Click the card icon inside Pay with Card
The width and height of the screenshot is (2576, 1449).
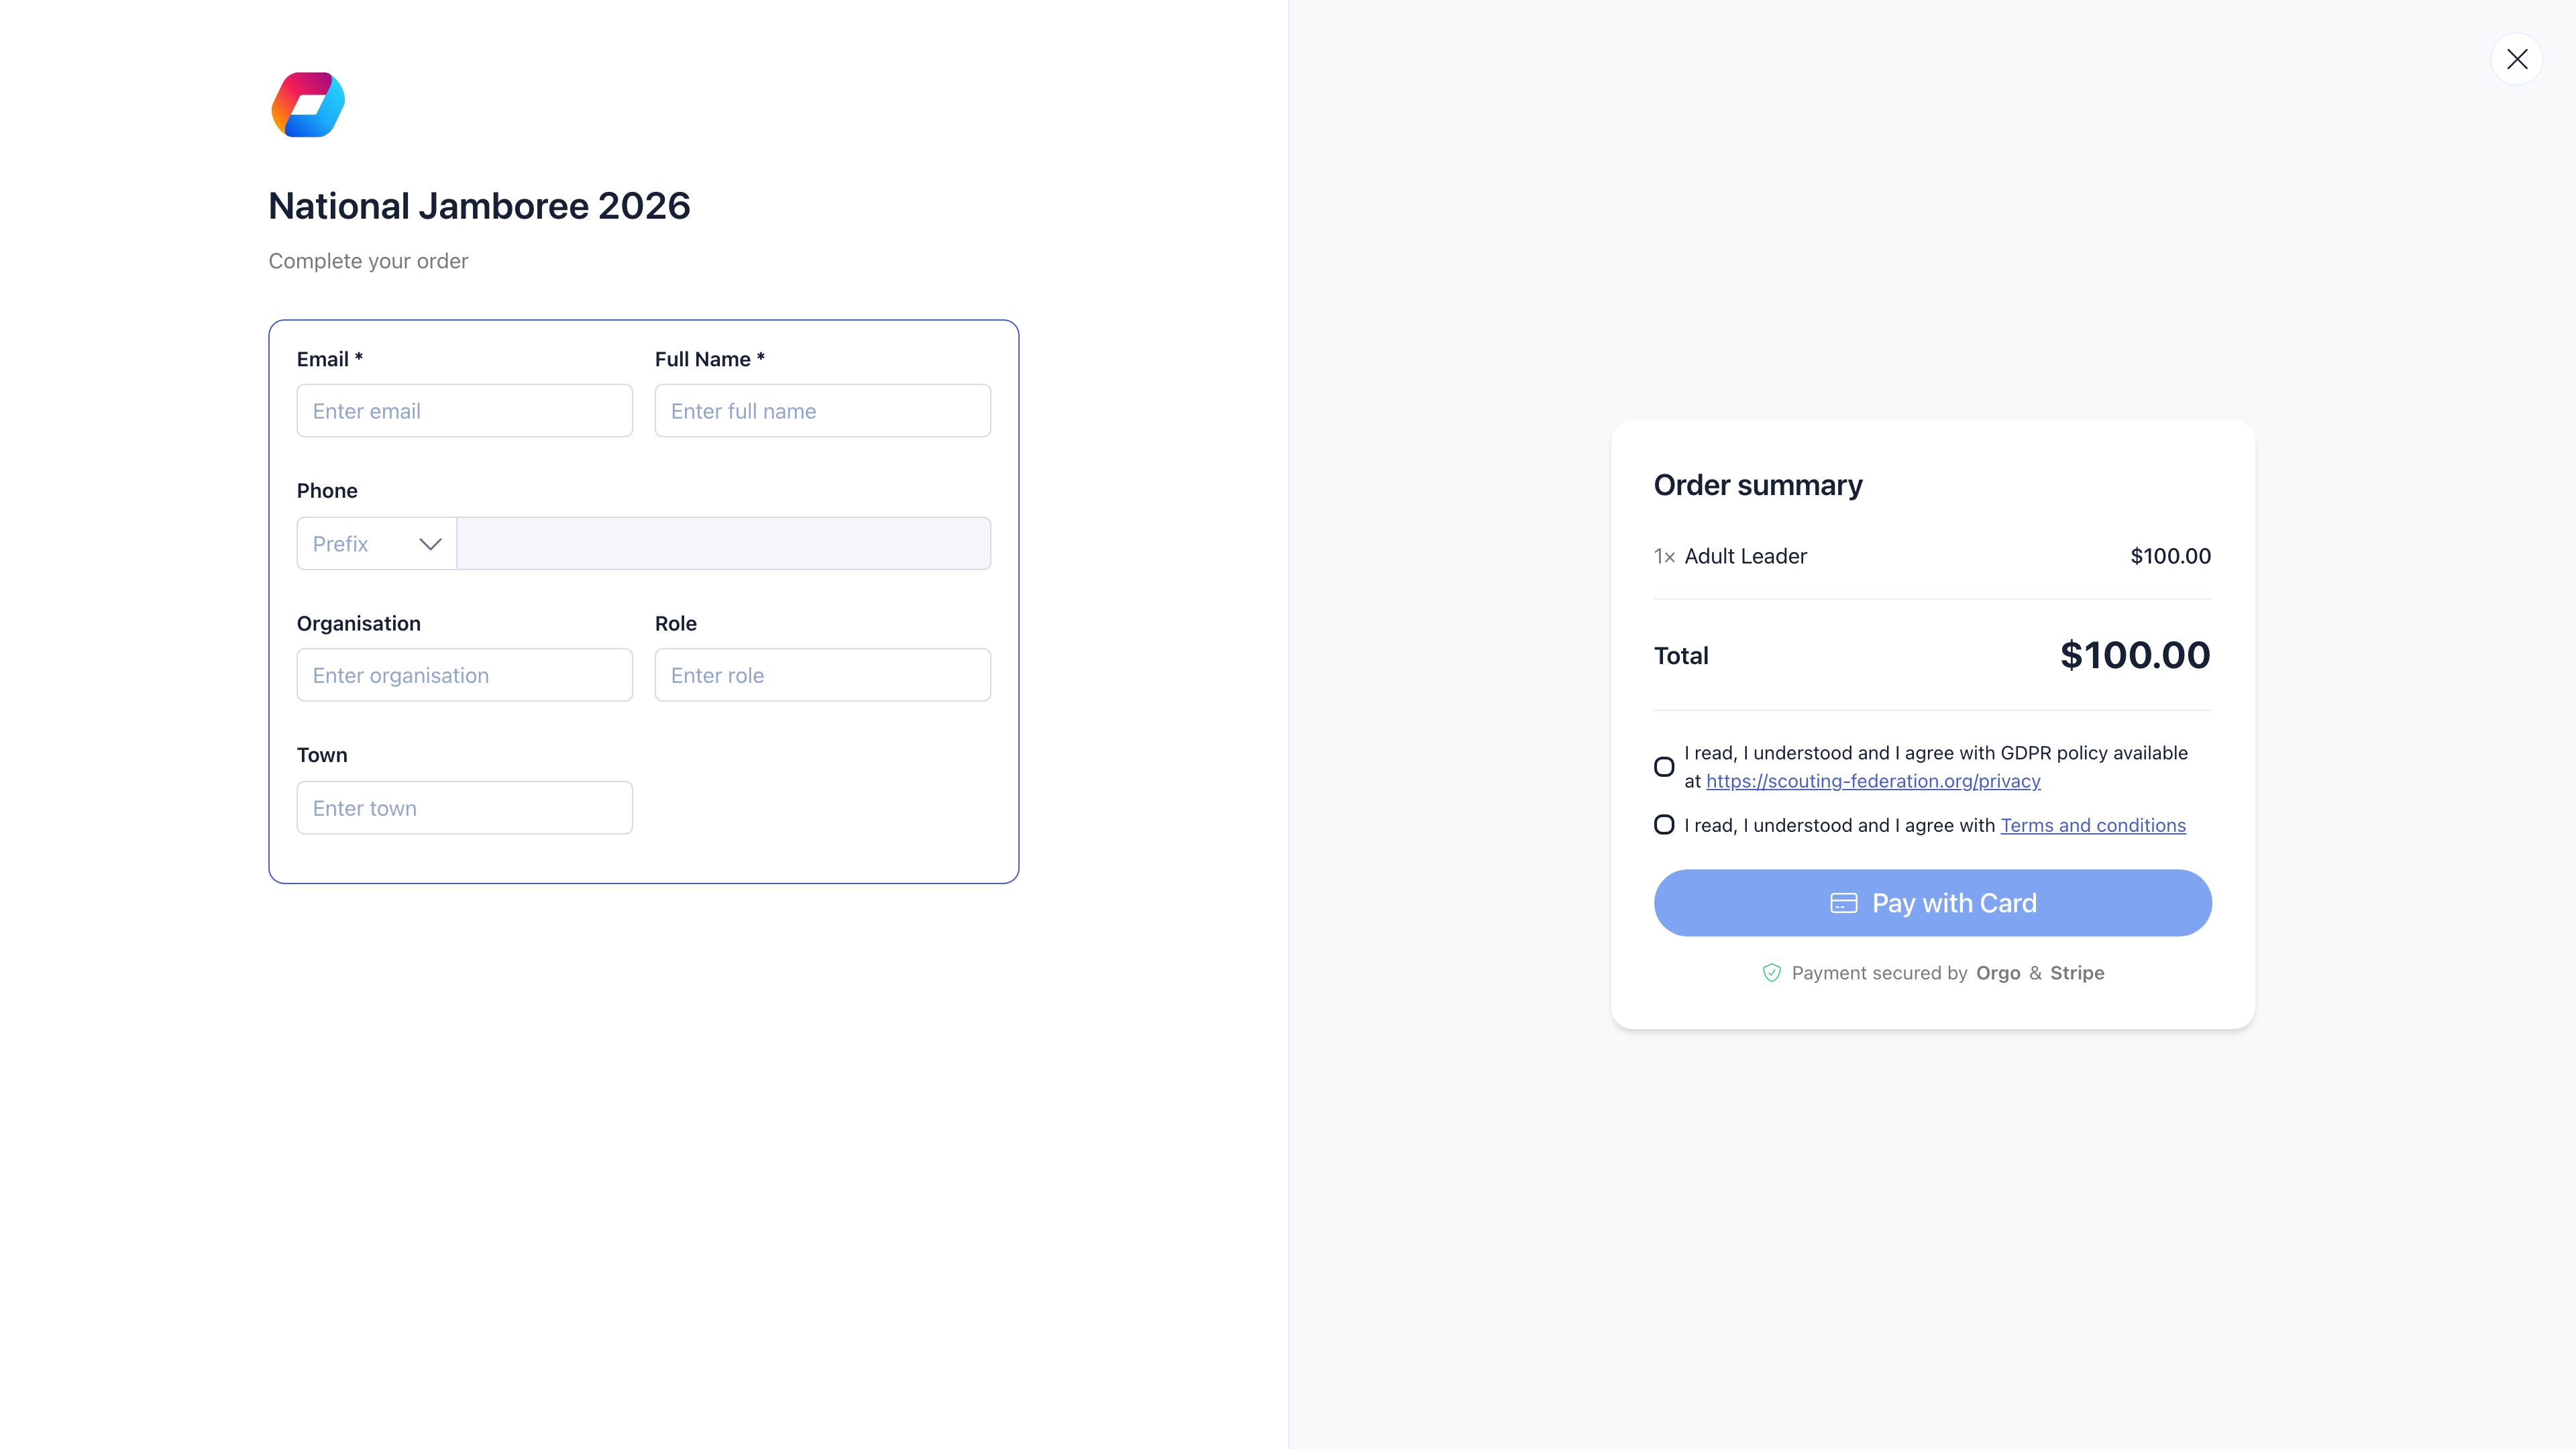point(1845,903)
